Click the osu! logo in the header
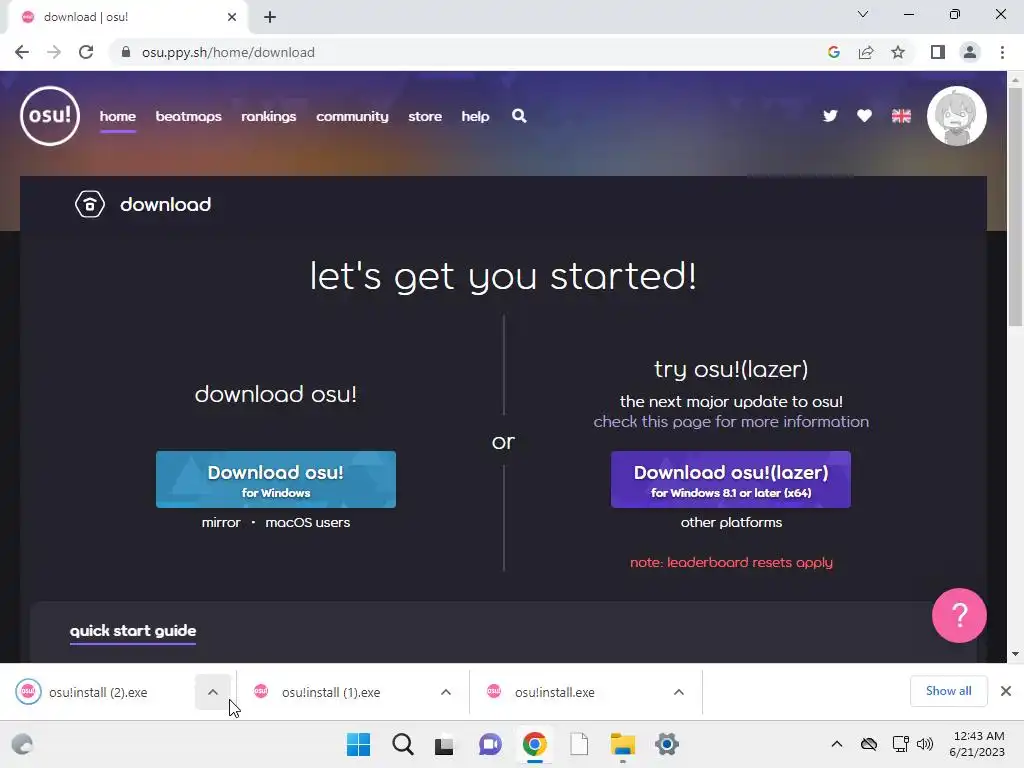The width and height of the screenshot is (1024, 768). coord(50,116)
